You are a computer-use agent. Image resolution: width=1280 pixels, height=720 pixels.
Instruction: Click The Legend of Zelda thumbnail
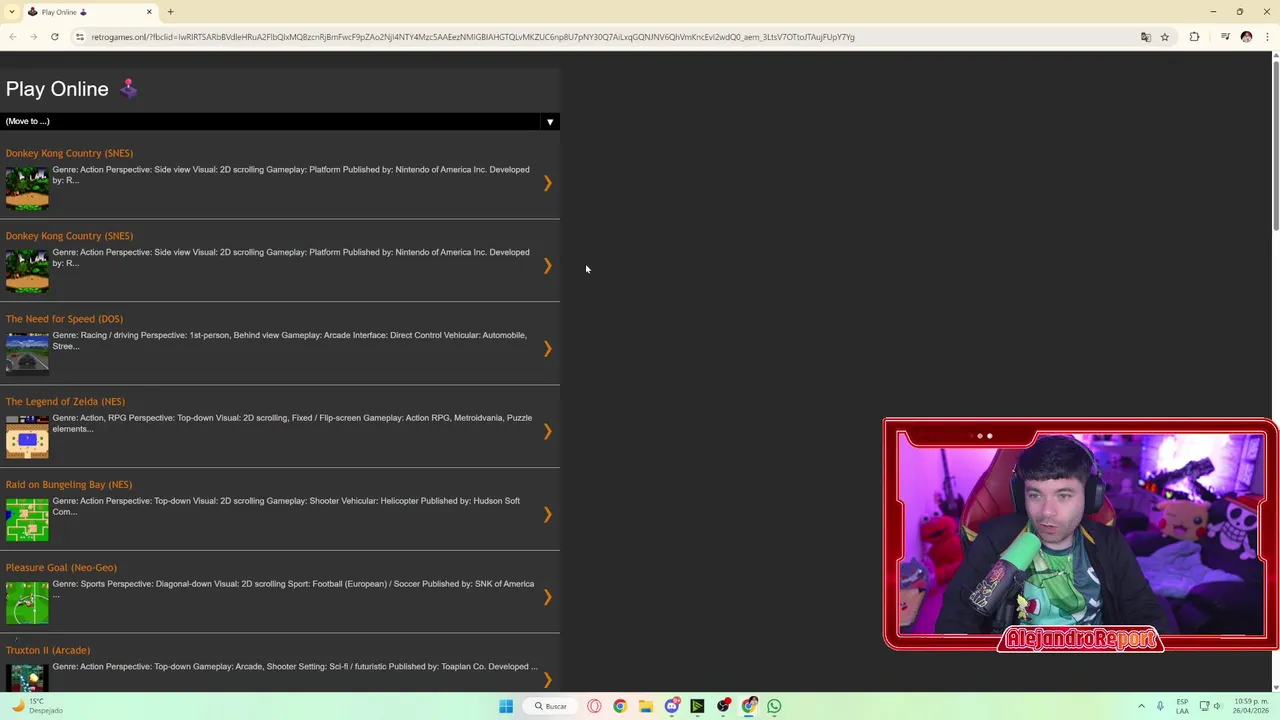[x=27, y=437]
